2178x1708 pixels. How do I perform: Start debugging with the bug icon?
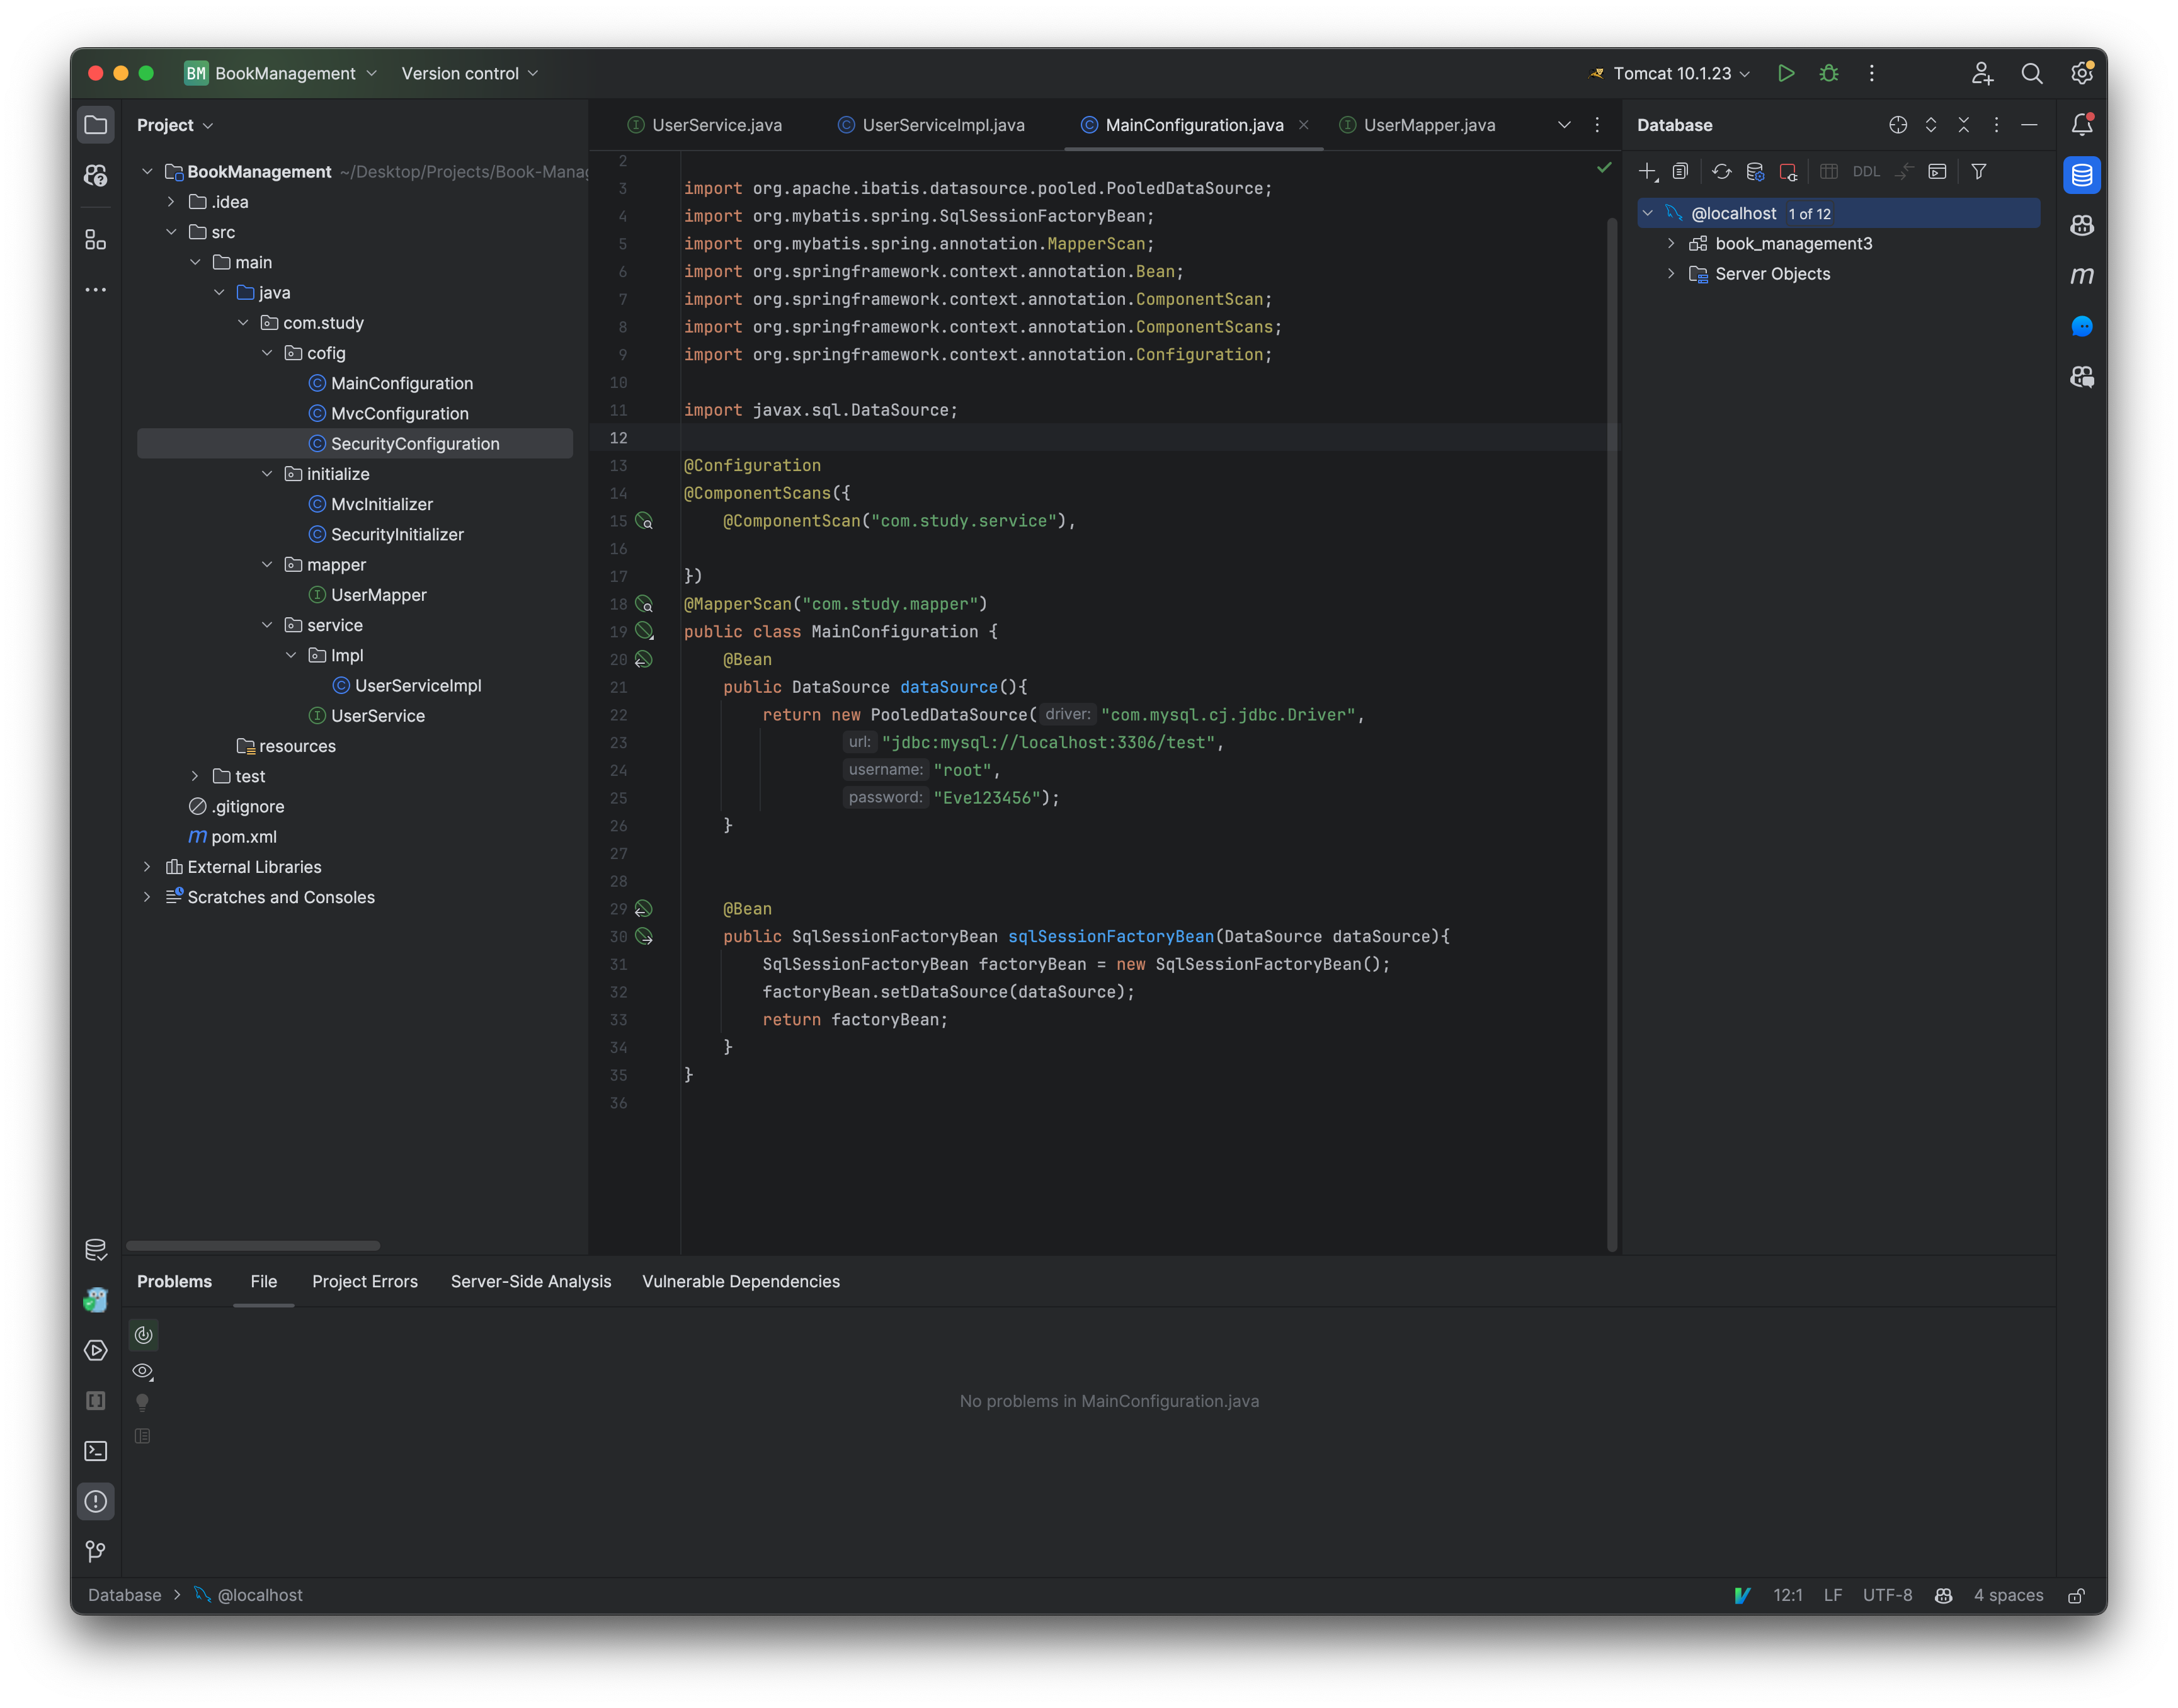[x=1828, y=73]
